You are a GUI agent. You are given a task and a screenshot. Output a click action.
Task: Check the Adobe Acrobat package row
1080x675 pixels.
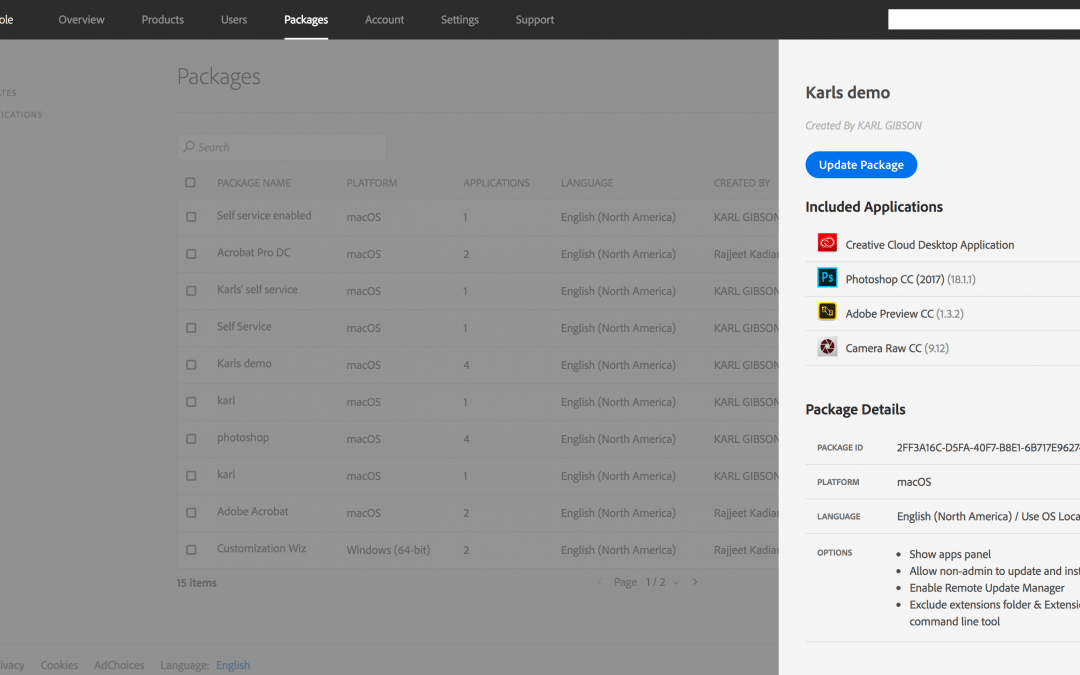point(191,513)
